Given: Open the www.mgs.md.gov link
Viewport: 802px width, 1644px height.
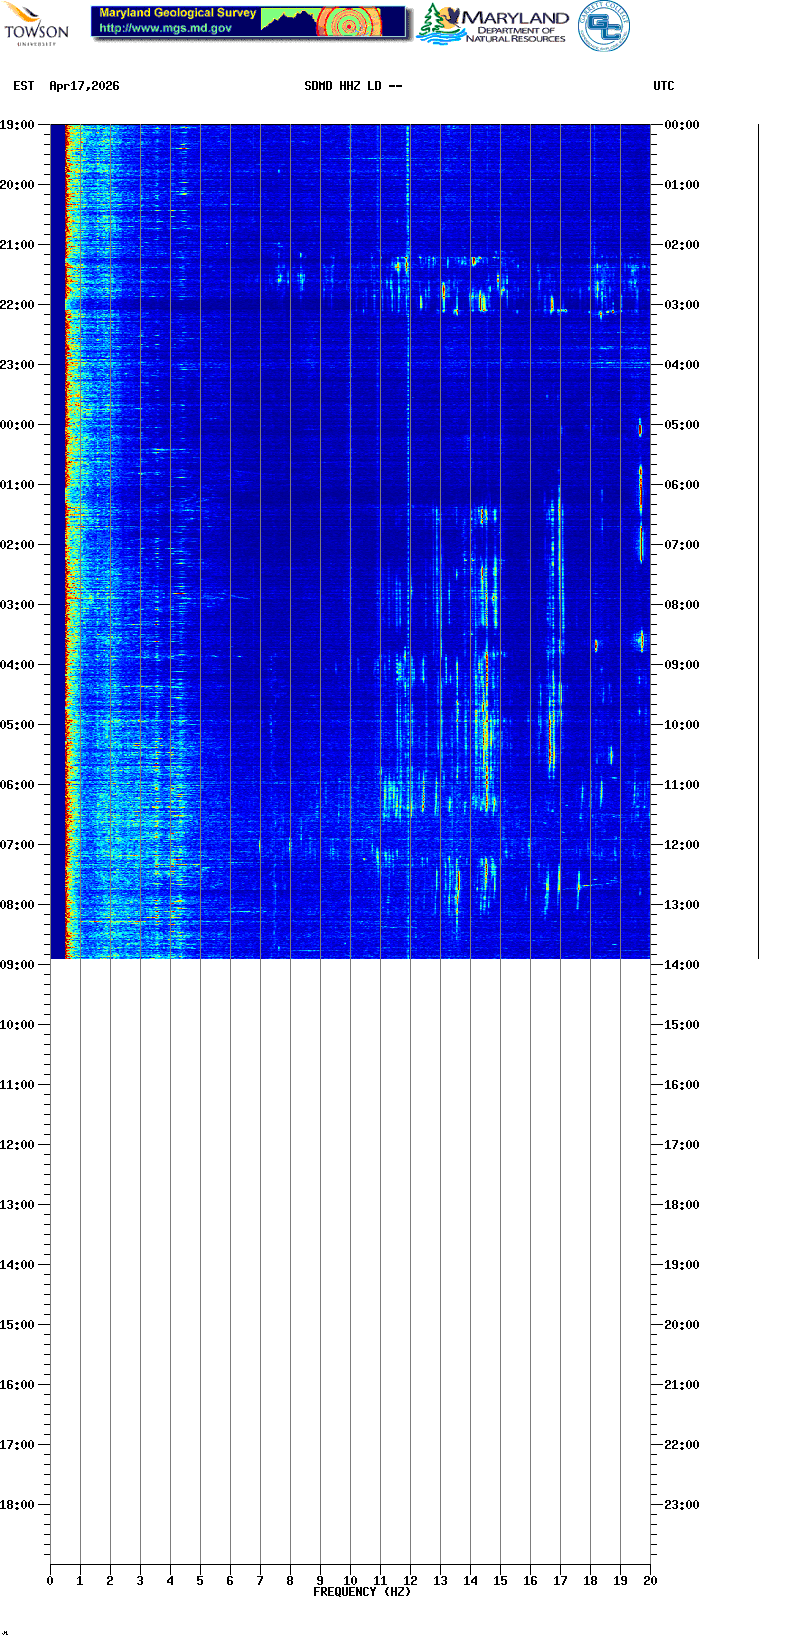Looking at the screenshot, I should [165, 29].
